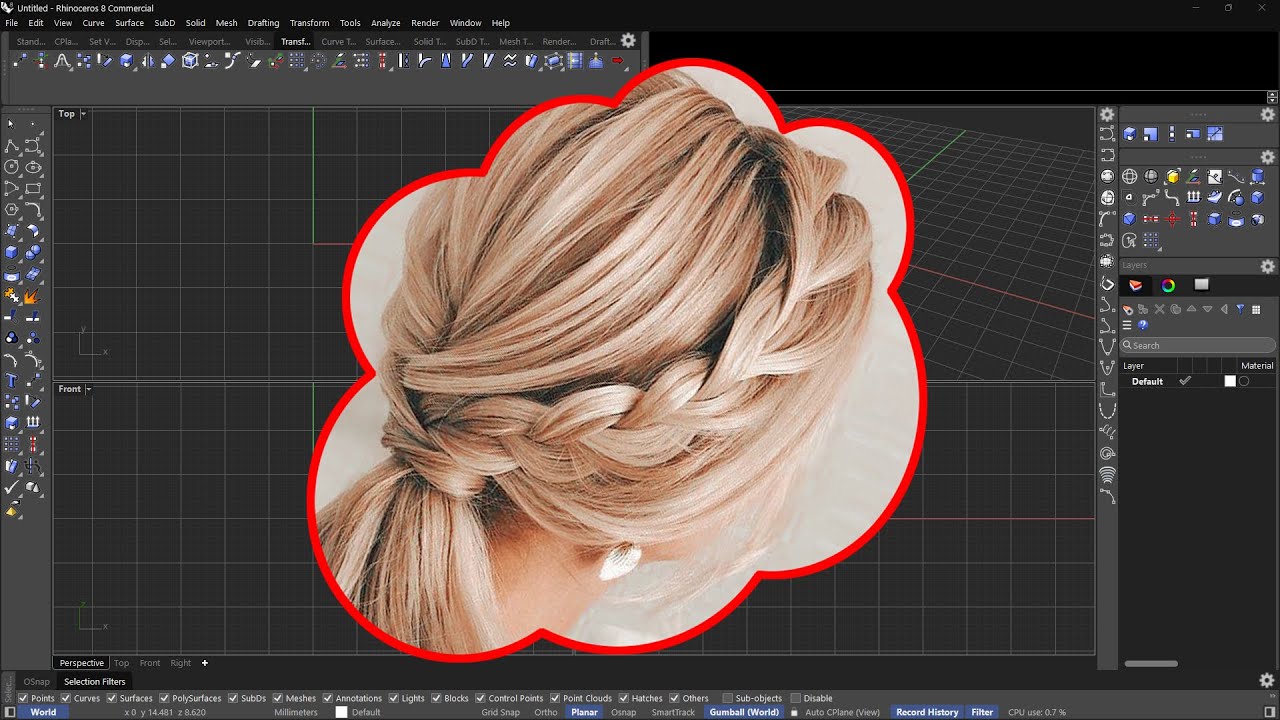Enable the Sub-objects filter checkbox
This screenshot has height=720, width=1280.
pos(726,698)
